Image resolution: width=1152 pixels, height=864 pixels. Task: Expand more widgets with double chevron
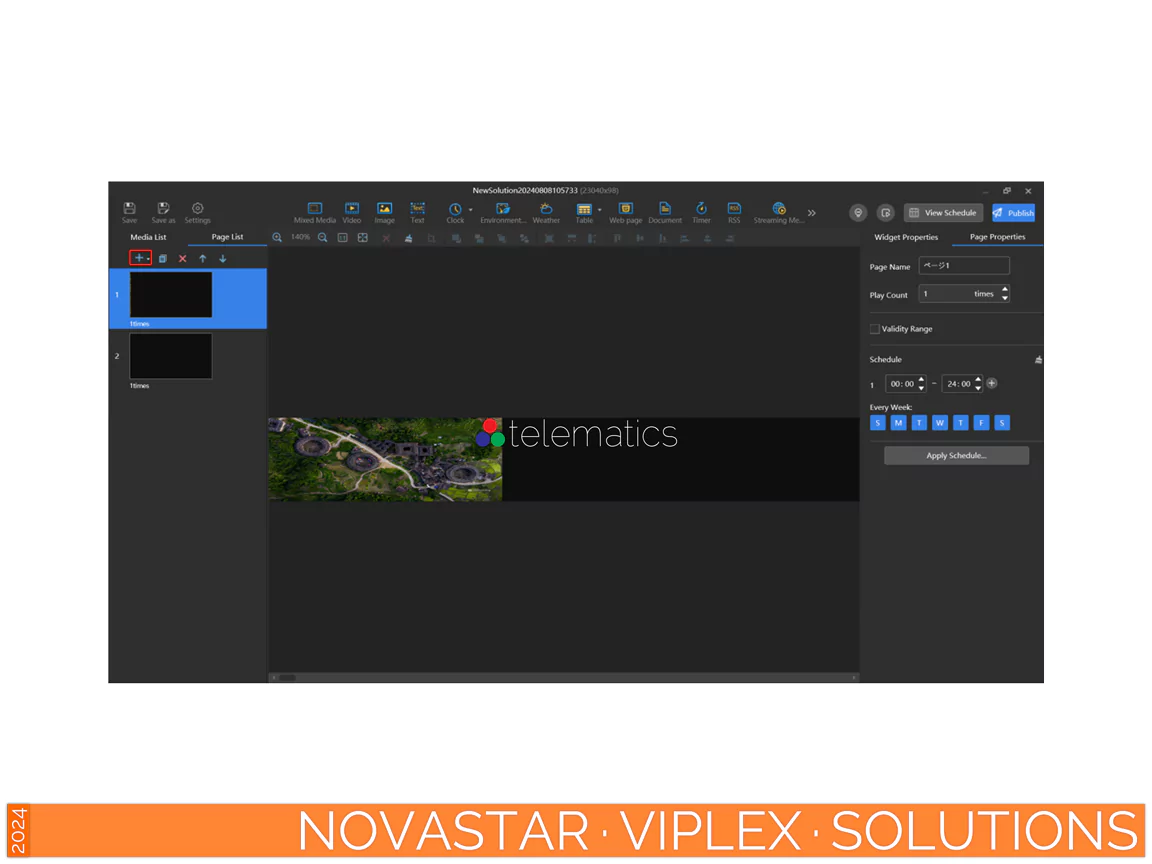tap(812, 213)
